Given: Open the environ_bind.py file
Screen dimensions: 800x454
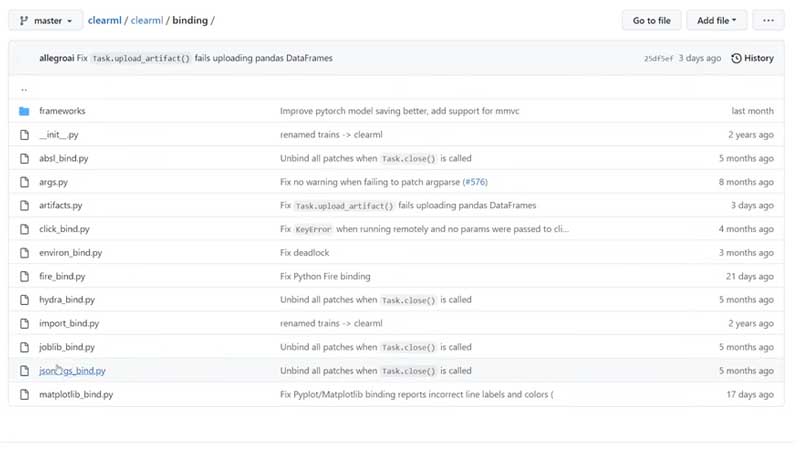Looking at the screenshot, I should 70,253.
